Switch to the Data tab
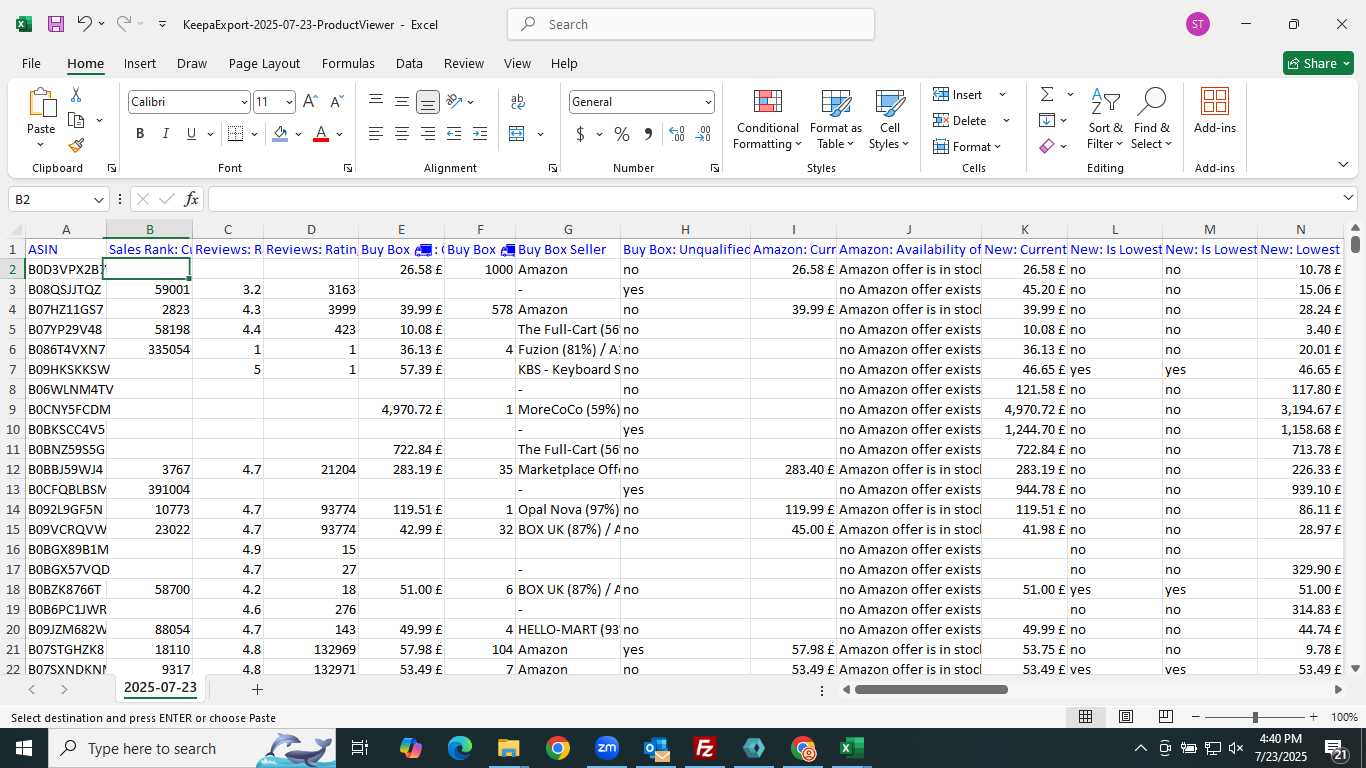Image resolution: width=1366 pixels, height=768 pixels. (x=409, y=63)
